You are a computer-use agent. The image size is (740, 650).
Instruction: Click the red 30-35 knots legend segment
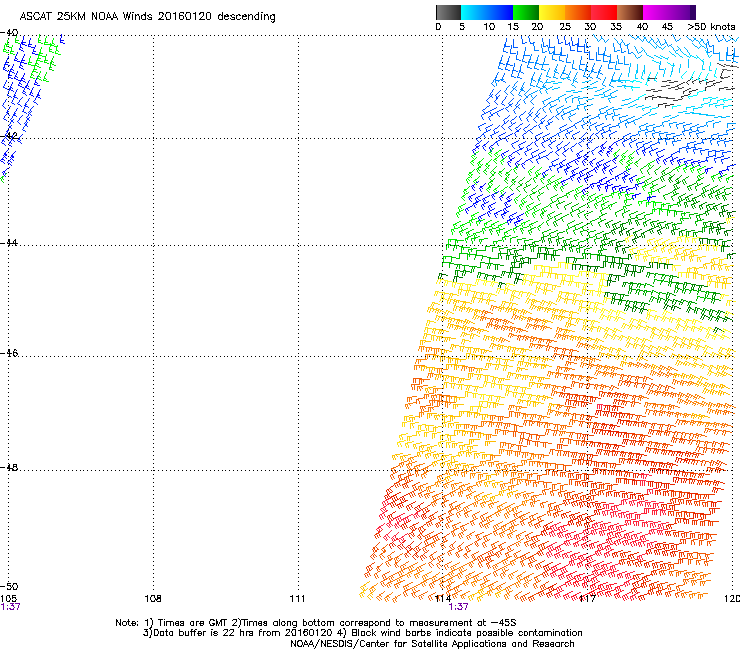604,12
